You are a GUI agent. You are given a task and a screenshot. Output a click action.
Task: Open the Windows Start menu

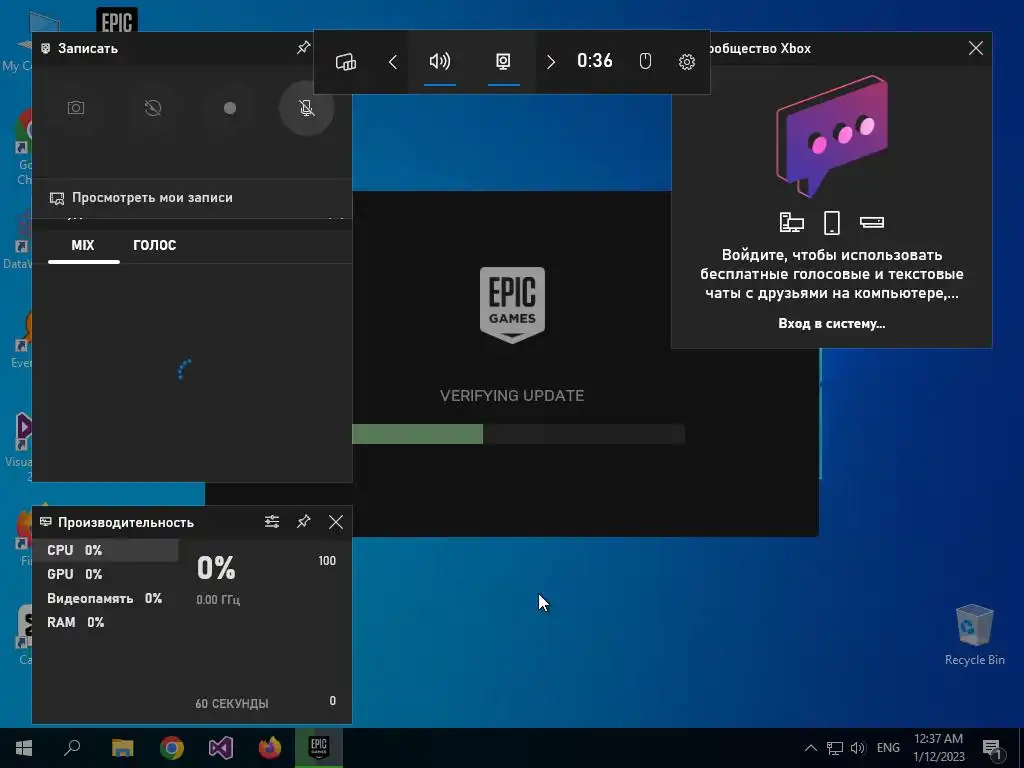coord(24,748)
